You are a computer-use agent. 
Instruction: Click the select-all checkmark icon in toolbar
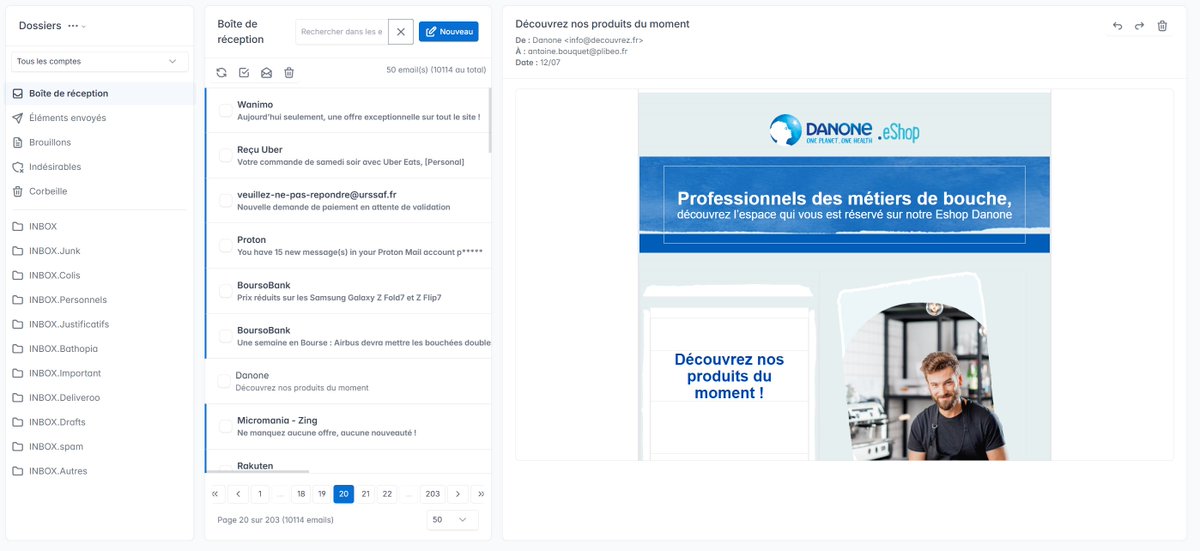tap(244, 72)
